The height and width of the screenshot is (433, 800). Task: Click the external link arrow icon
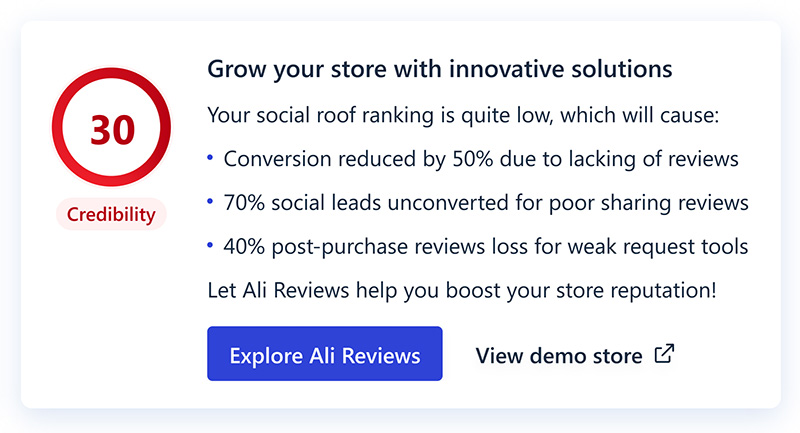(x=664, y=353)
